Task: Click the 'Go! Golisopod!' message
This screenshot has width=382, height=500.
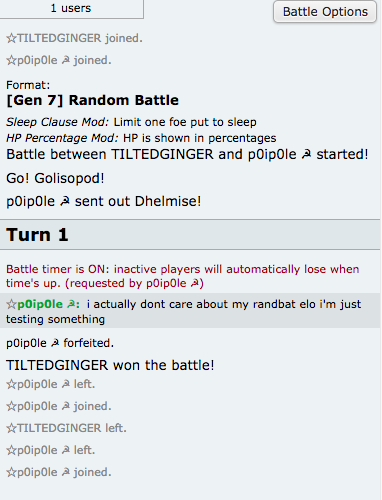Action: 55,178
